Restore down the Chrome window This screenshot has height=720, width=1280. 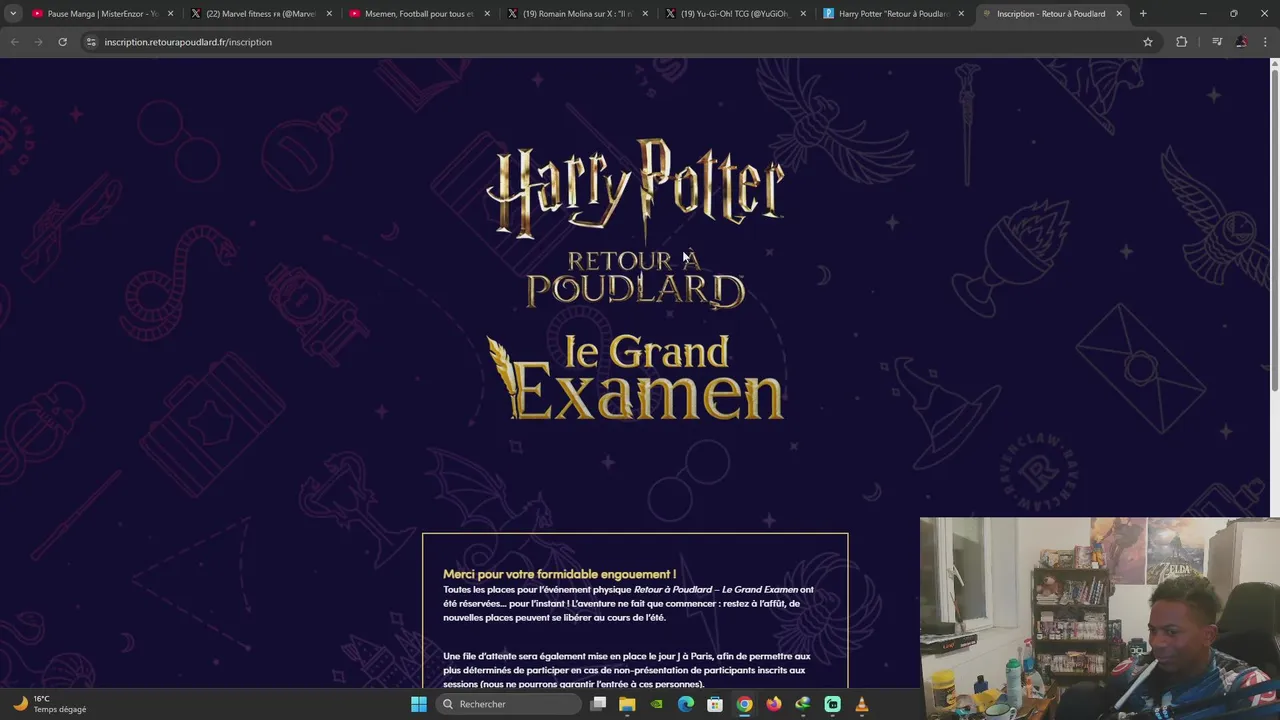click(x=1234, y=14)
